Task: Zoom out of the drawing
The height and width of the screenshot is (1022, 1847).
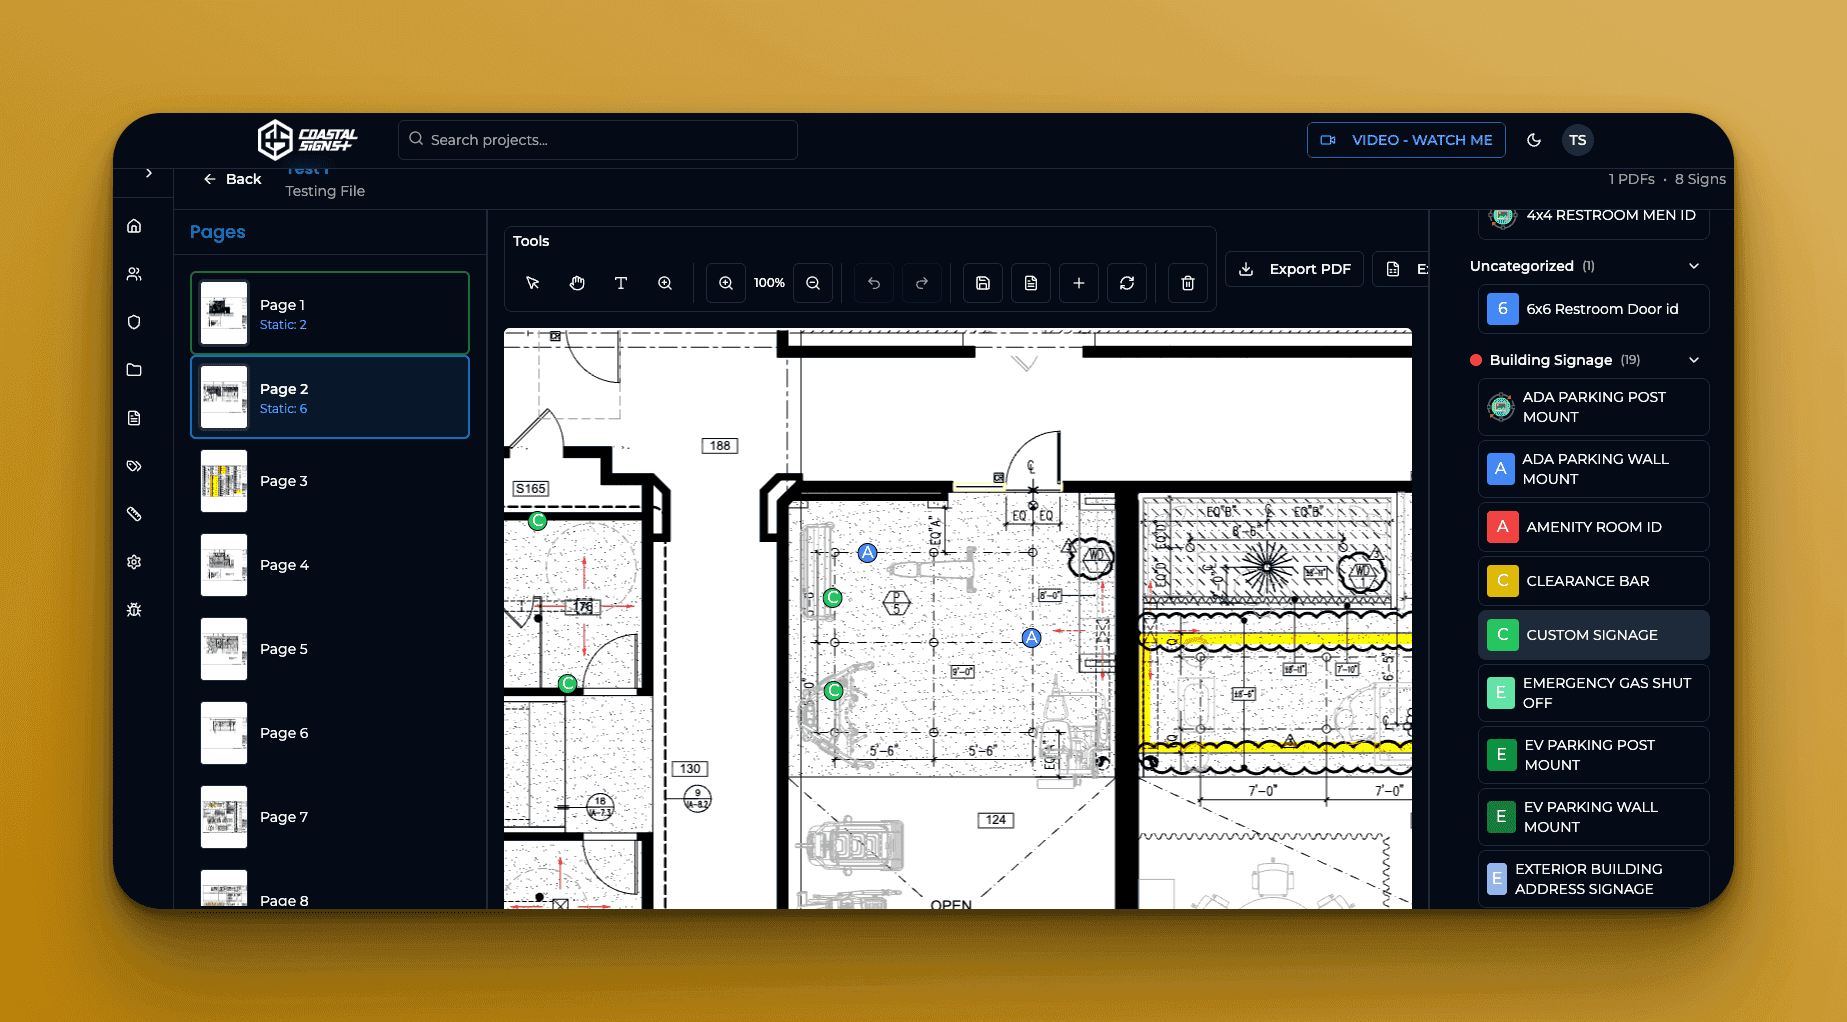Action: pos(813,283)
